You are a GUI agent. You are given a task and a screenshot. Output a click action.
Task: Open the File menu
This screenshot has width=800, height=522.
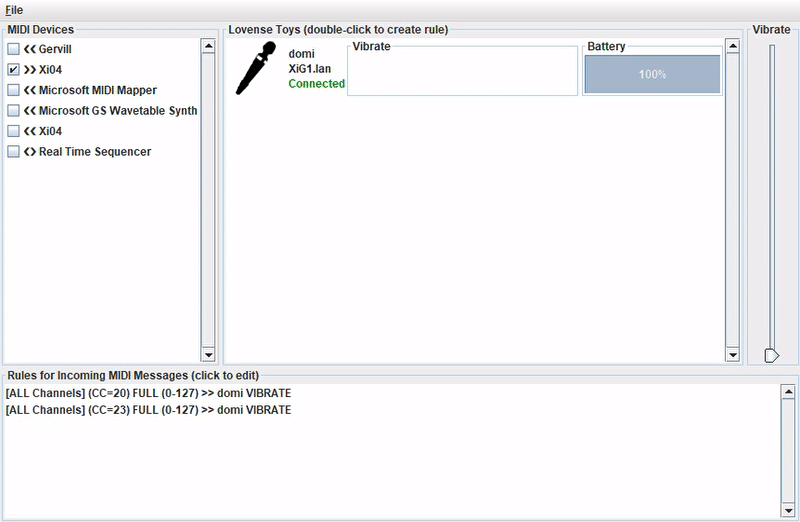click(14, 10)
